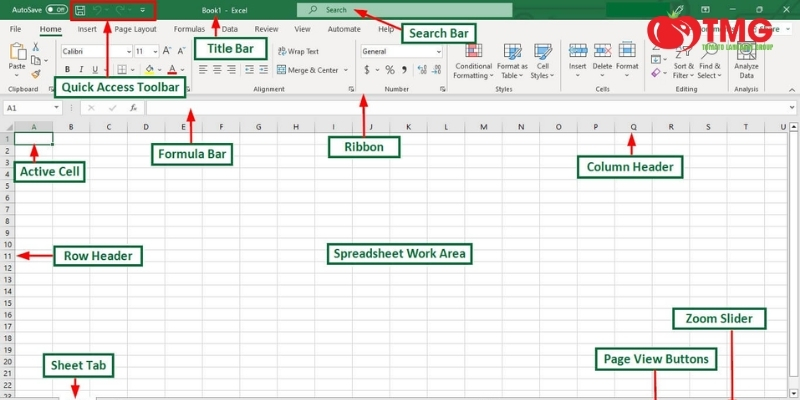Click the Save icon in Quick Access Toolbar
The width and height of the screenshot is (800, 400).
pyautogui.click(x=81, y=10)
